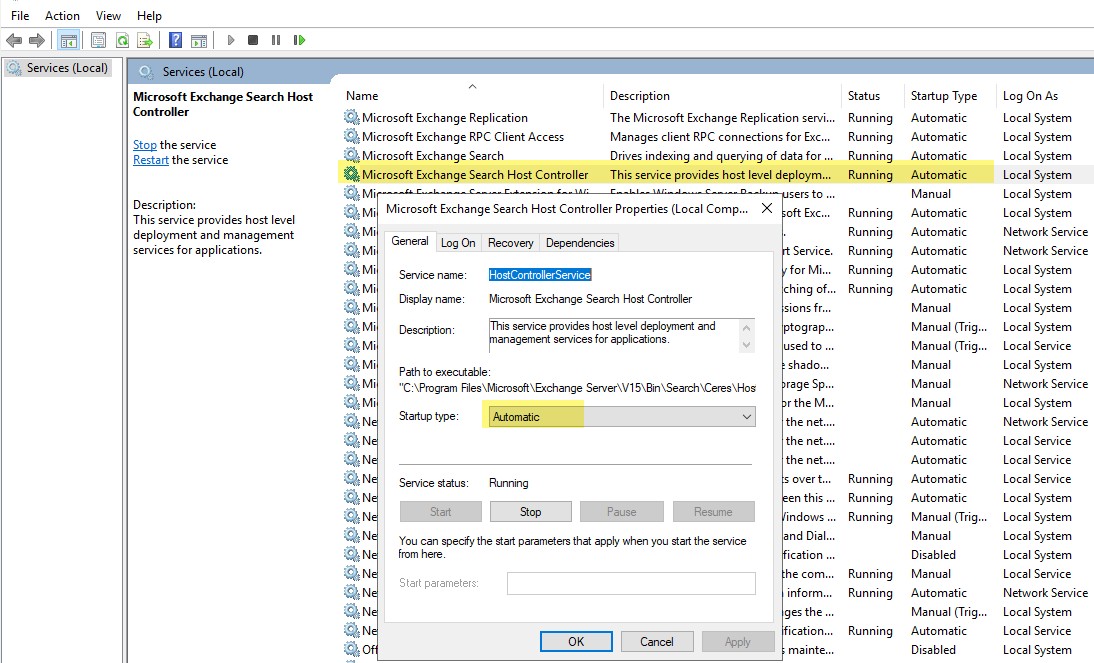The width and height of the screenshot is (1094, 663).
Task: Switch to the Recovery tab
Action: click(x=510, y=243)
